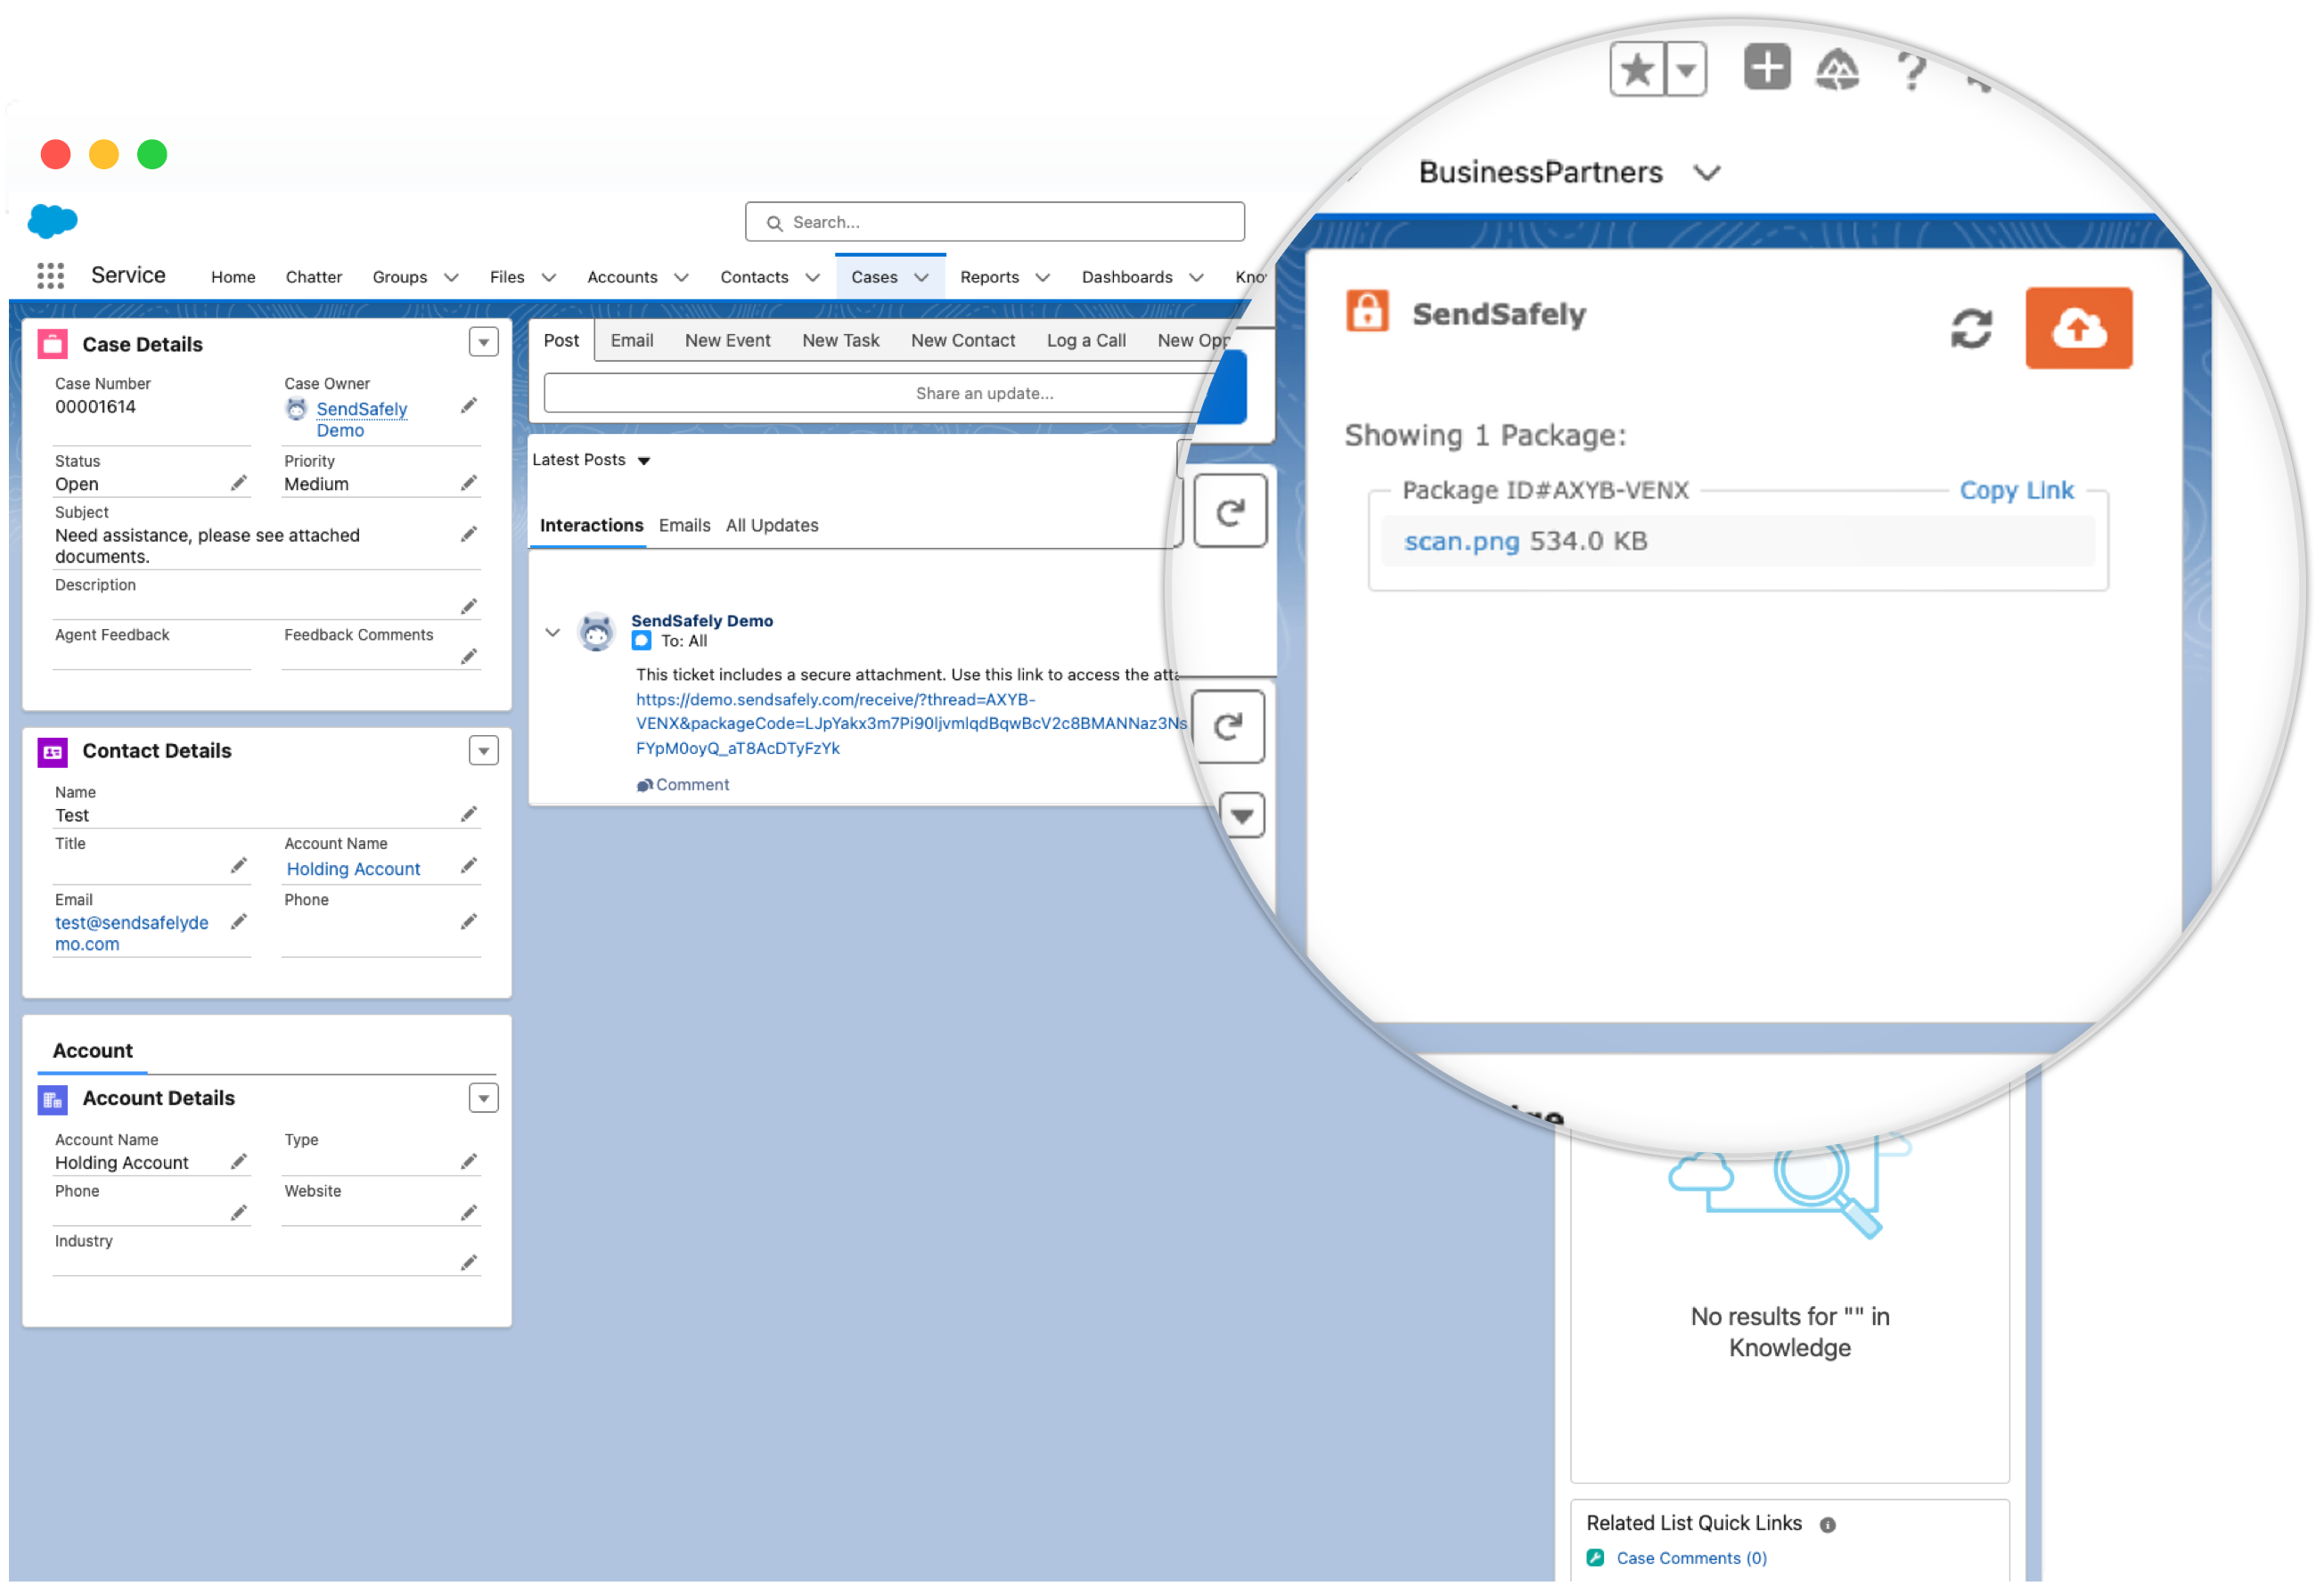
Task: Expand the Groups navigation dropdown
Action: tap(453, 278)
